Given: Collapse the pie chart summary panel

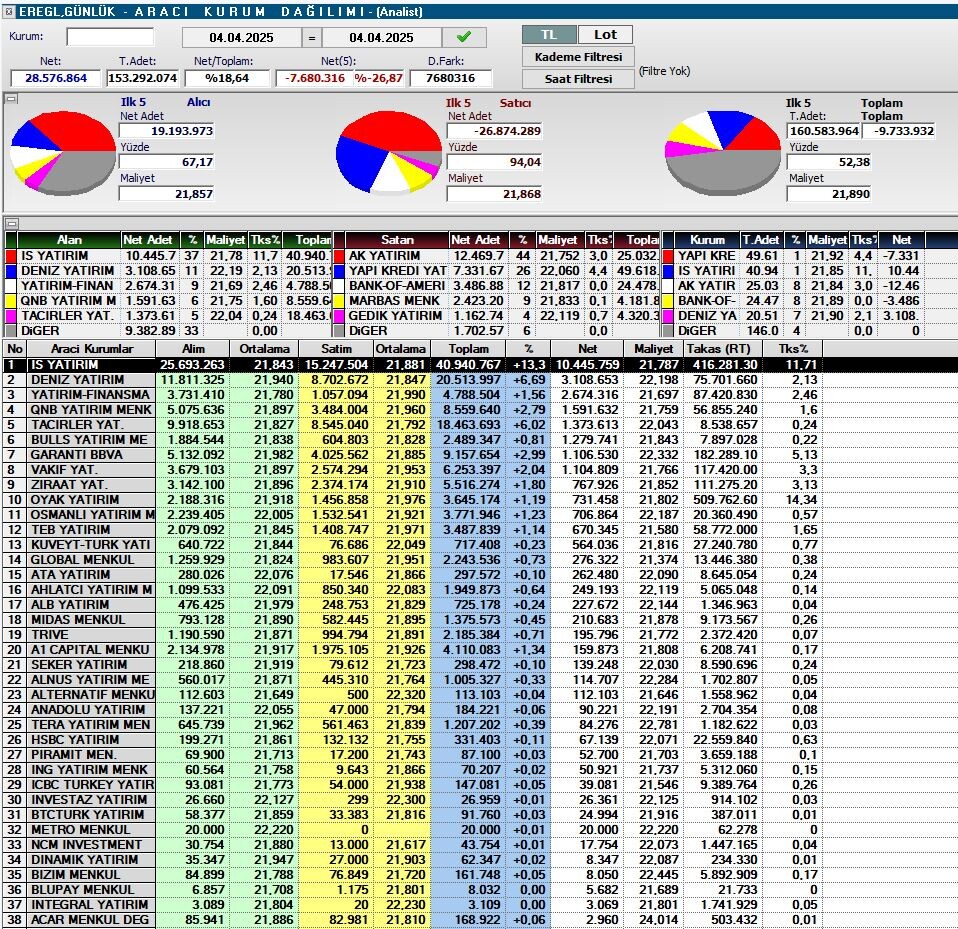Looking at the screenshot, I should click(10, 98).
